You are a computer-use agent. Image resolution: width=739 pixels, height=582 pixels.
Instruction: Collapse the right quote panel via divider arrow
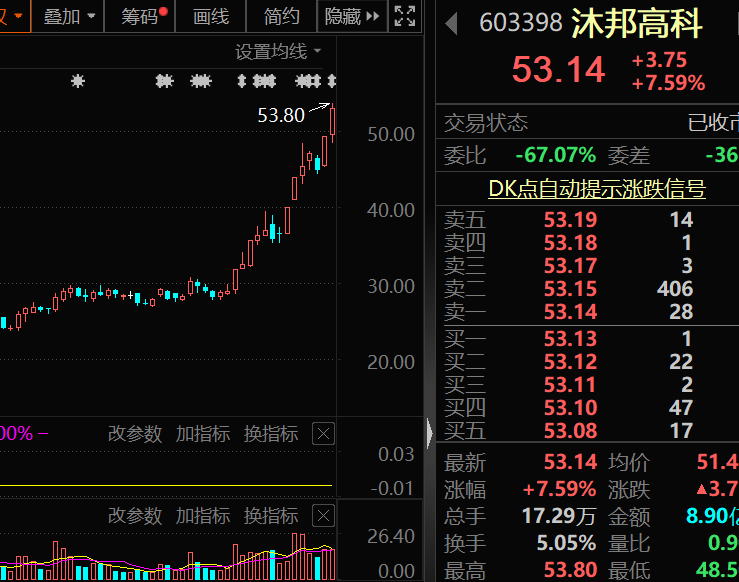430,433
